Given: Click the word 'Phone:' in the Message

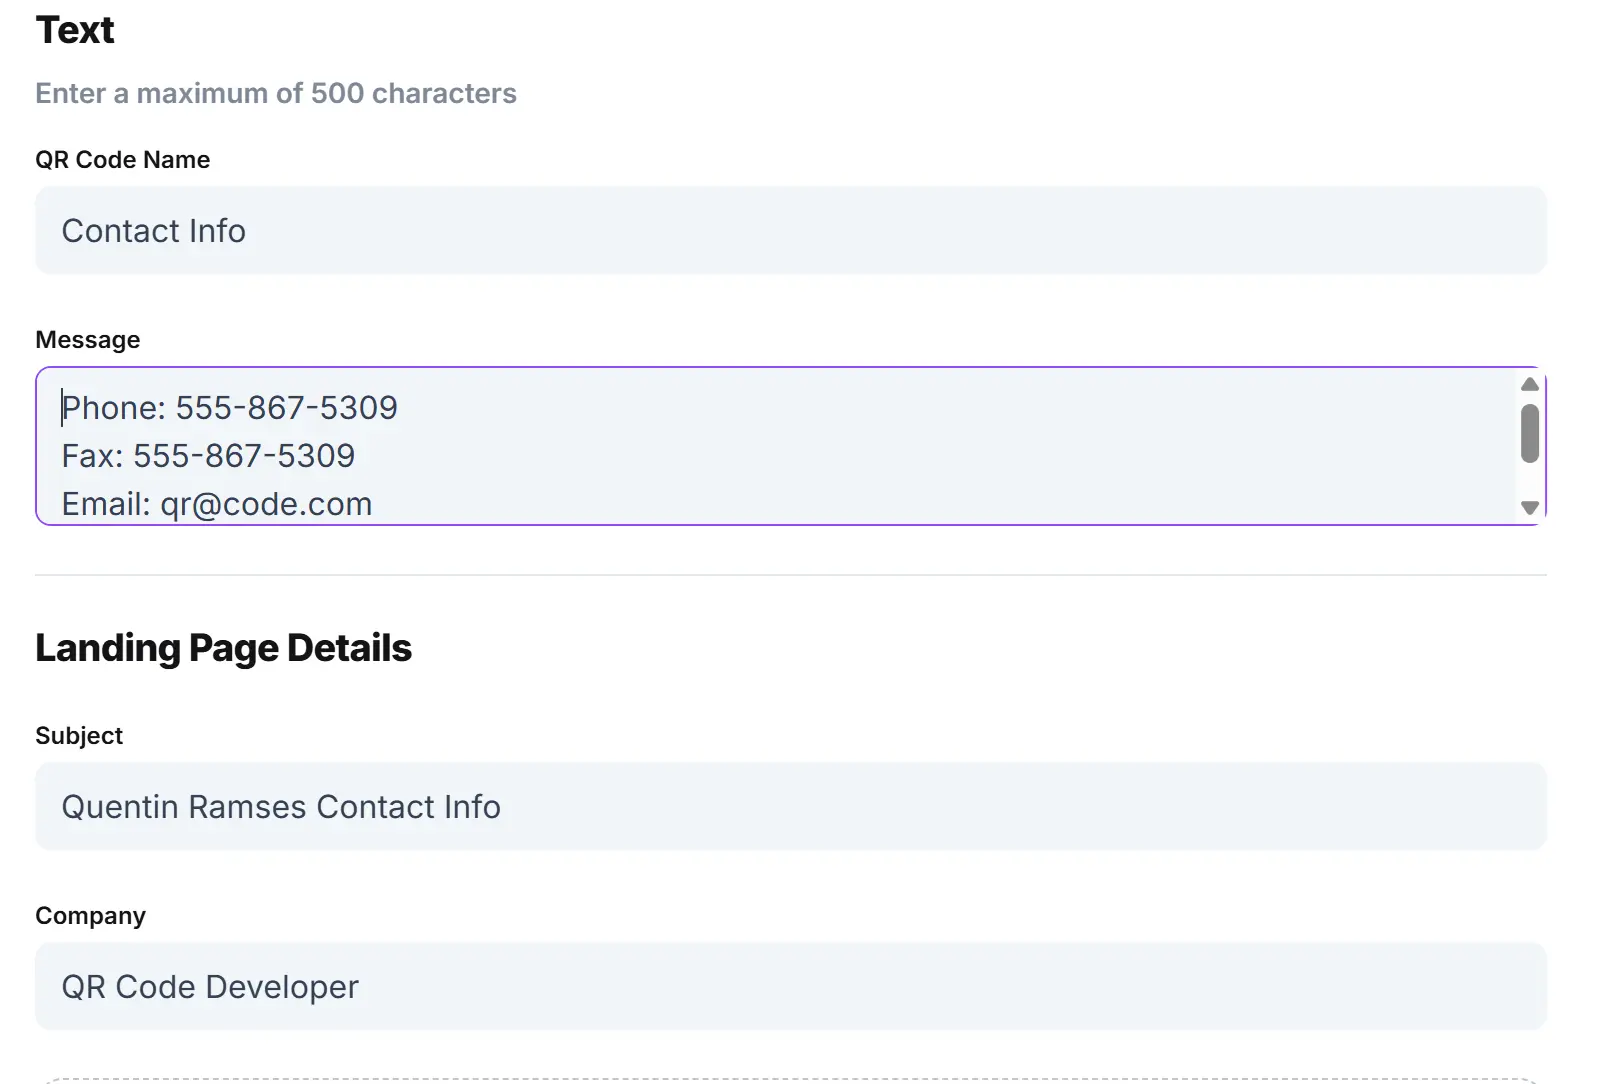Looking at the screenshot, I should 113,408.
